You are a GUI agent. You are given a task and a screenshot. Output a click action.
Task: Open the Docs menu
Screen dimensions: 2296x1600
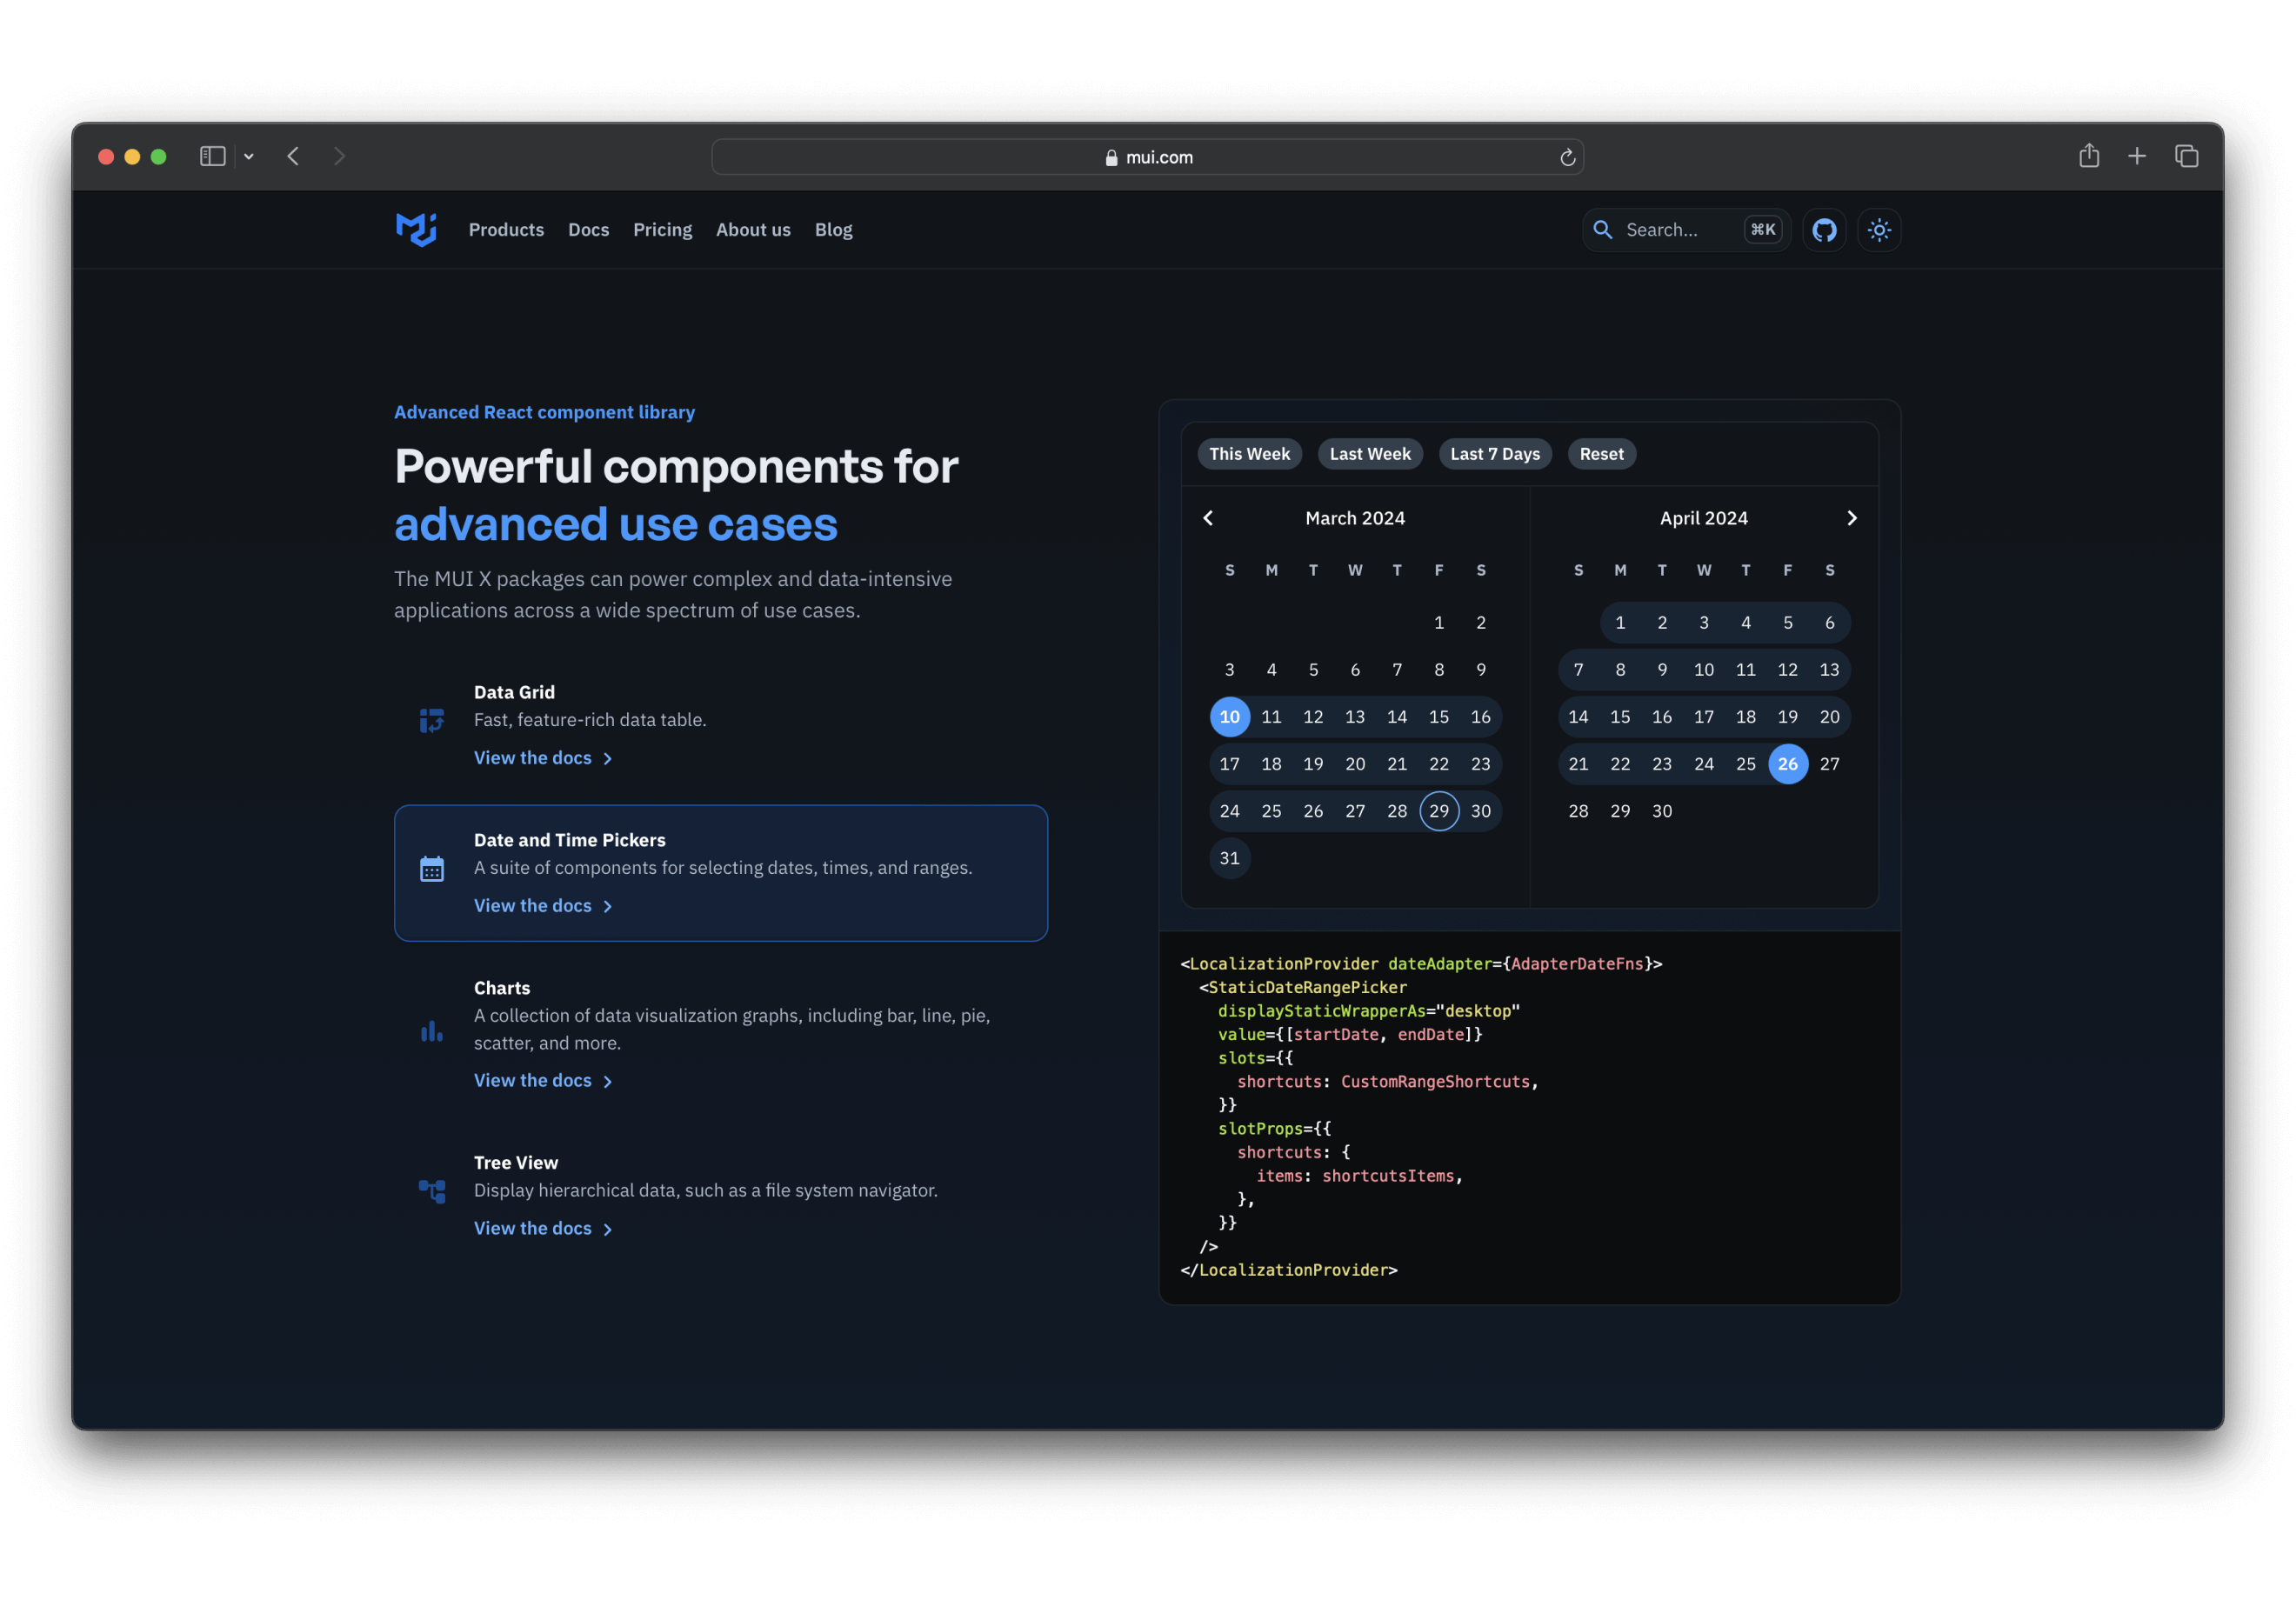tap(589, 230)
